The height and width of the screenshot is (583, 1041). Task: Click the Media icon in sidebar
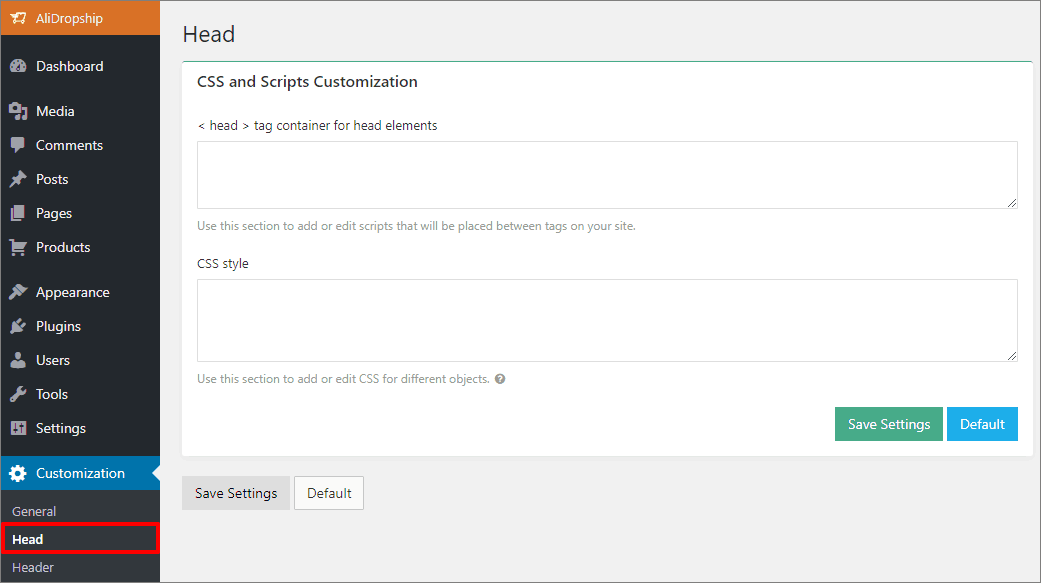(x=18, y=111)
